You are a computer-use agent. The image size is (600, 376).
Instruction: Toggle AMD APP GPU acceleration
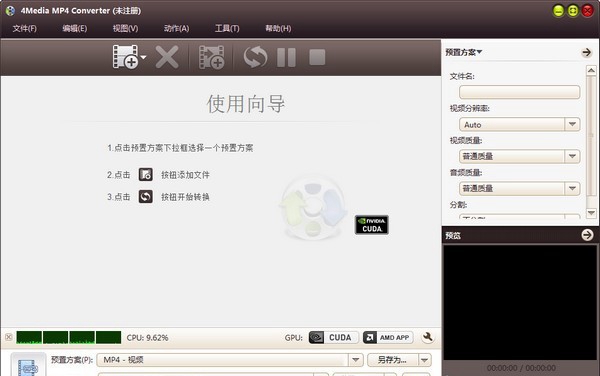388,337
